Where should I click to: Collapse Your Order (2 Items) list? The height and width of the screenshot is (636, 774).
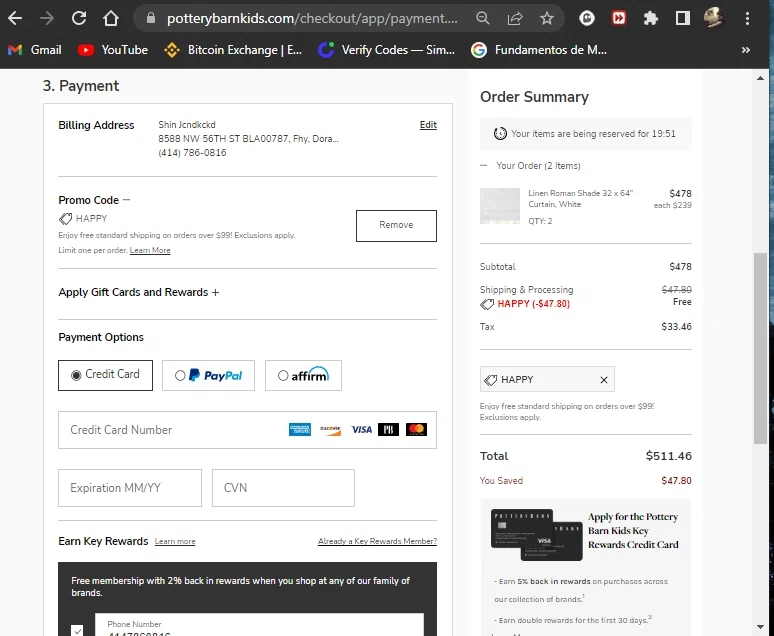[483, 165]
